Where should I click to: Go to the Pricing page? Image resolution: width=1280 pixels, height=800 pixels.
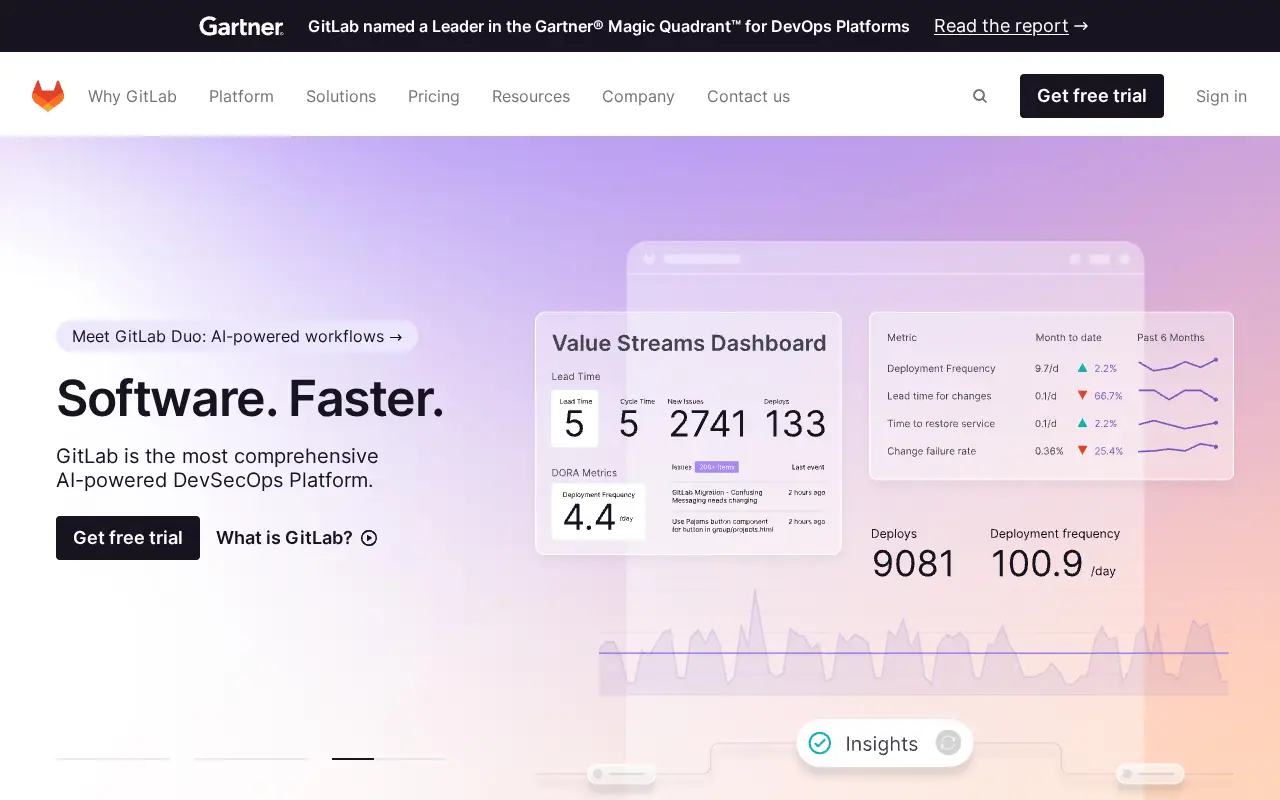point(434,96)
